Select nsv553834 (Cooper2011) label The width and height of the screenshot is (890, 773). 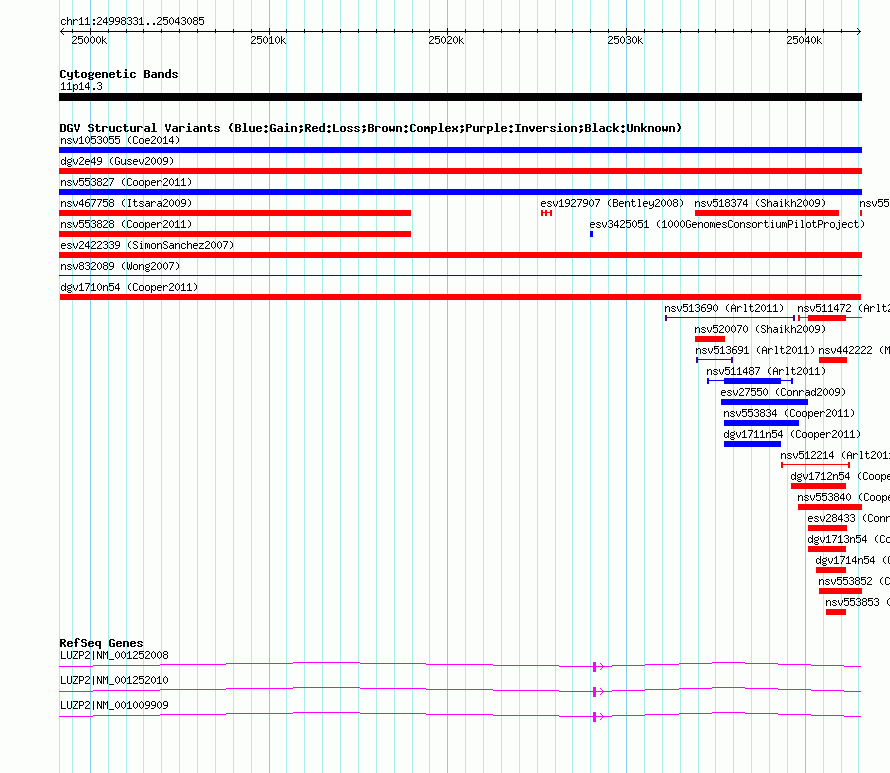tap(789, 413)
